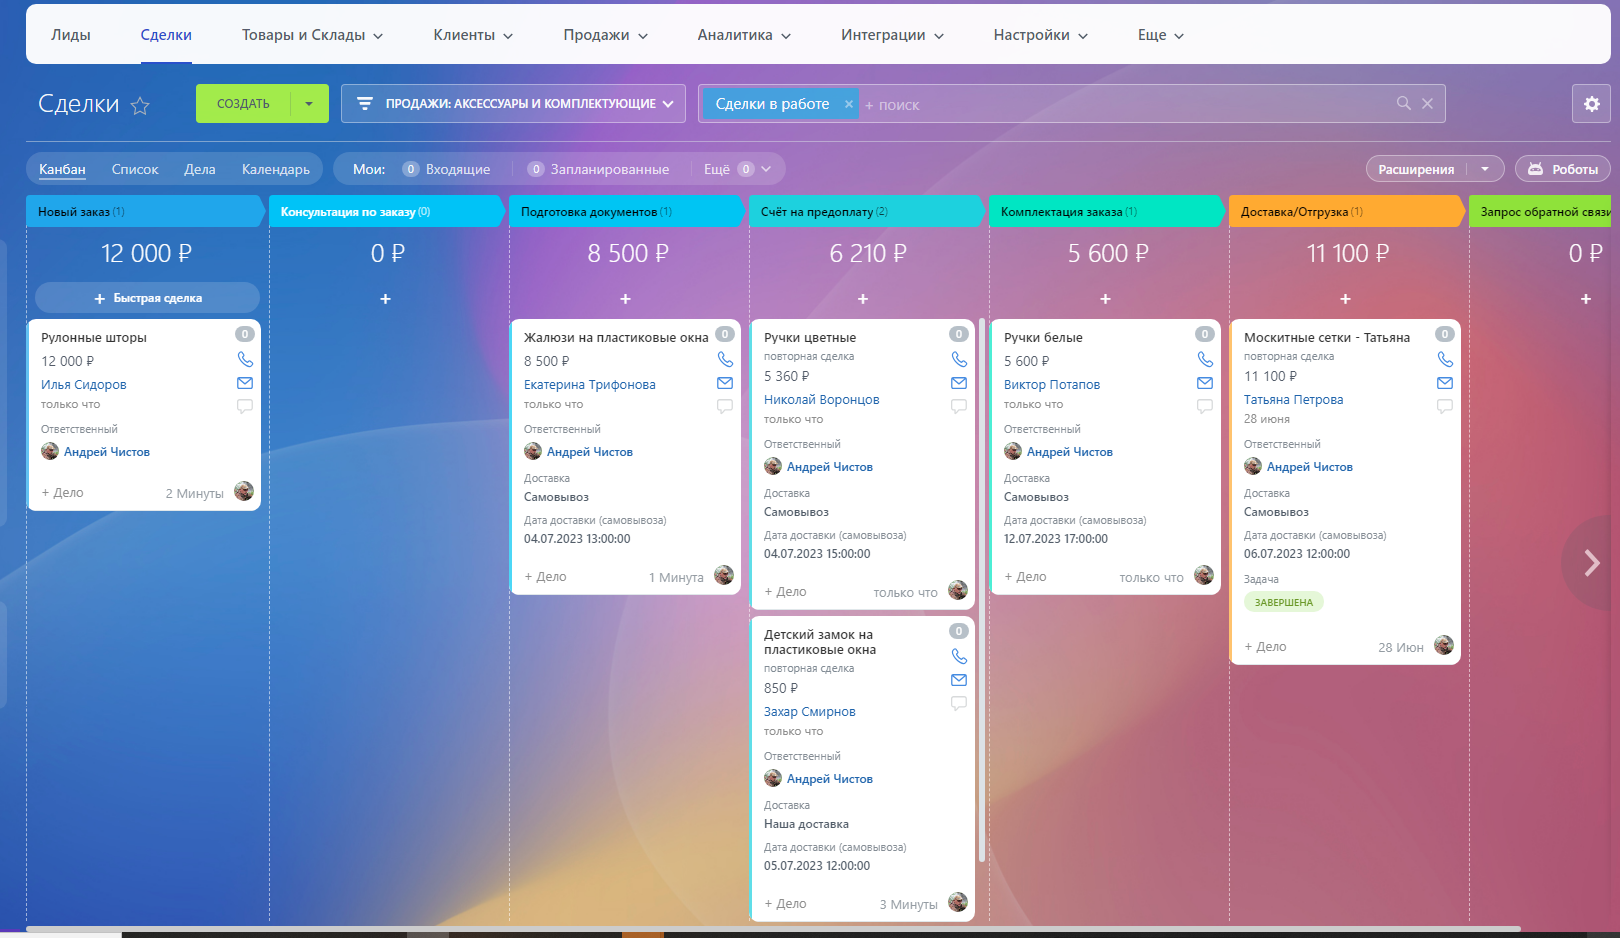The image size is (1620, 938).
Task: Expand the Продажи menu
Action: coord(605,35)
